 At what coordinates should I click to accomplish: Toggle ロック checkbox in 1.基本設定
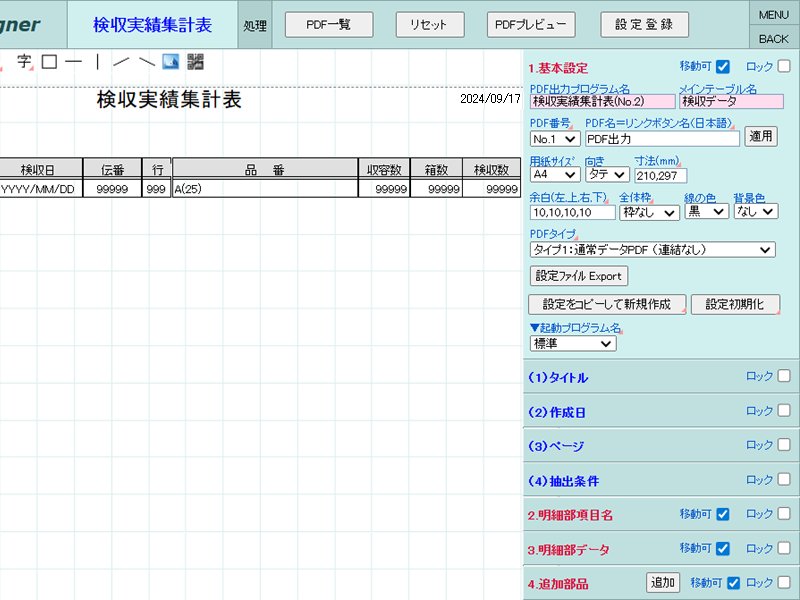[x=784, y=66]
